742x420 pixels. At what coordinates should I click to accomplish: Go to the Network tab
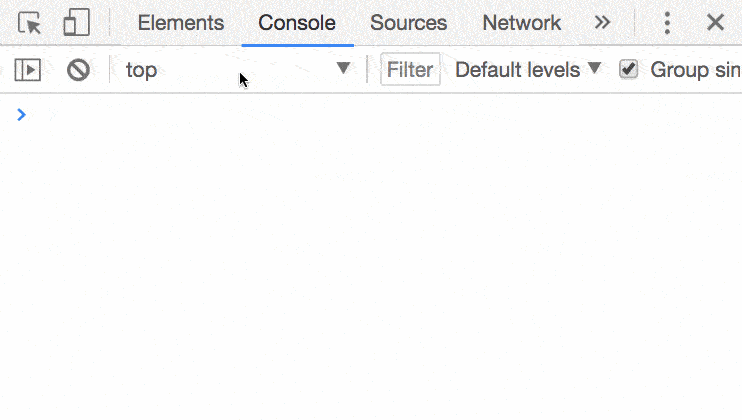tap(522, 23)
